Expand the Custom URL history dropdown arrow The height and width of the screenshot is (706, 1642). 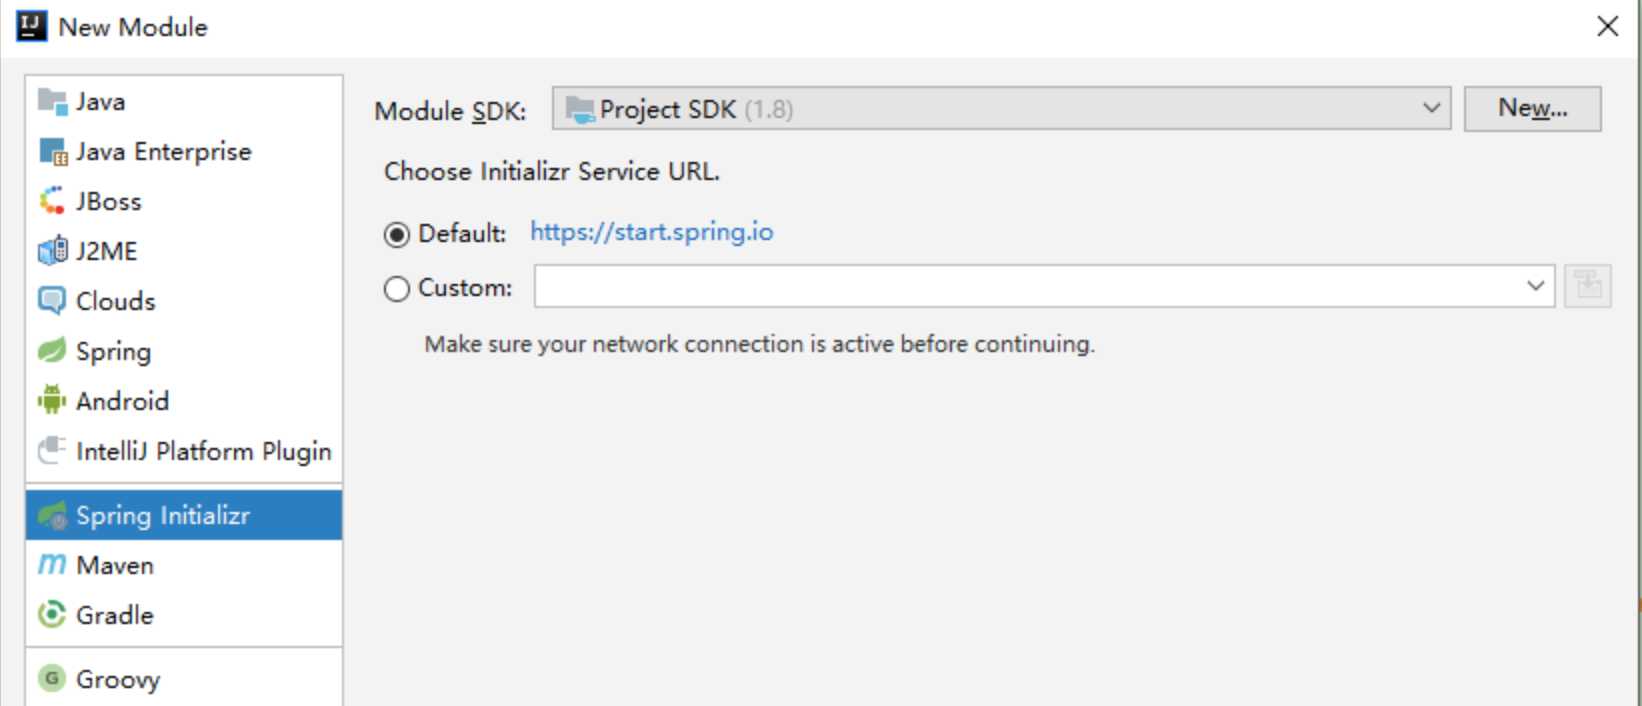[x=1536, y=287]
